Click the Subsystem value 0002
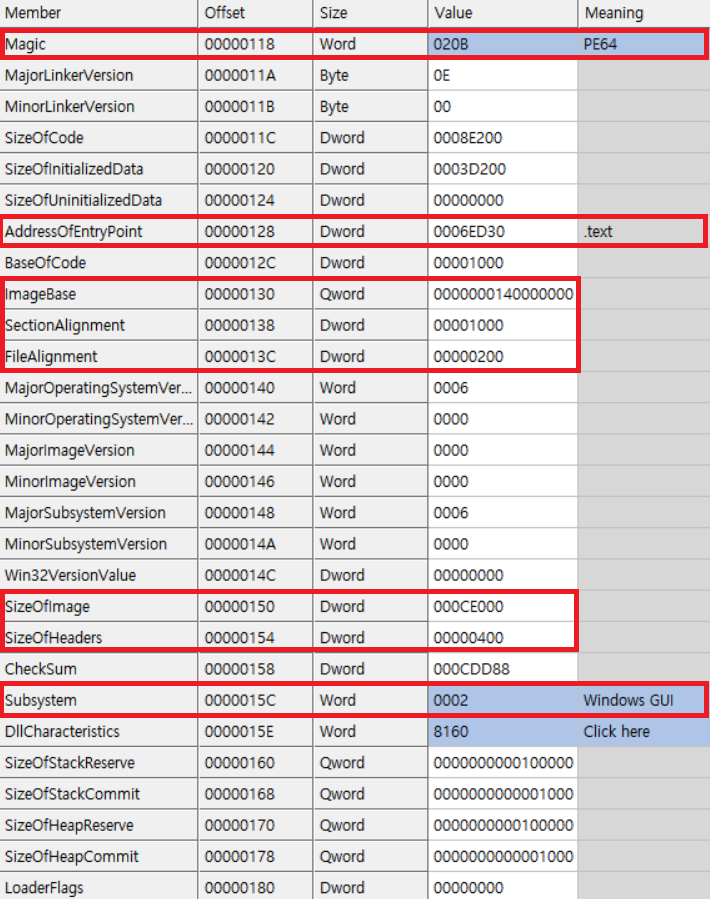This screenshot has height=899, width=710. (x=503, y=700)
